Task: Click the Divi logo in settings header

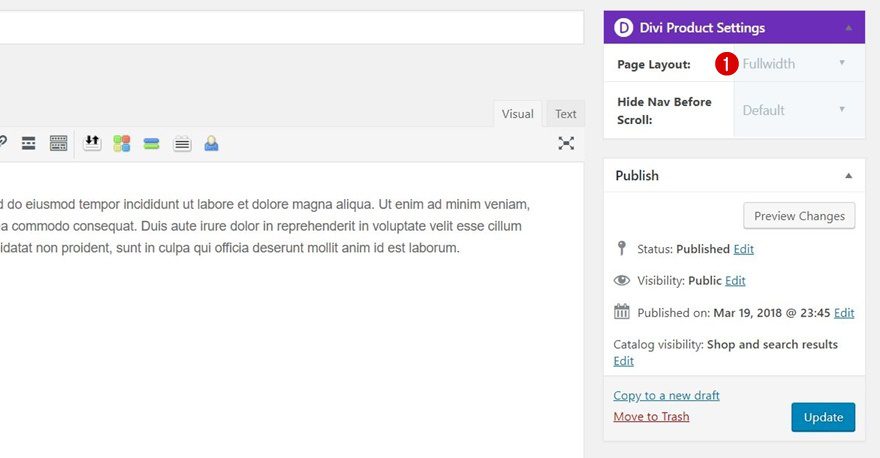Action: click(x=624, y=28)
